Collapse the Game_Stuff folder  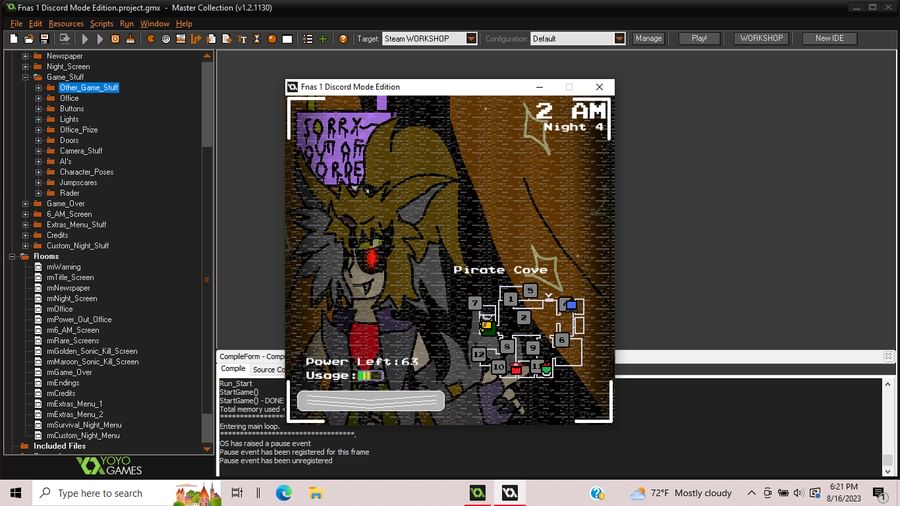(x=25, y=77)
